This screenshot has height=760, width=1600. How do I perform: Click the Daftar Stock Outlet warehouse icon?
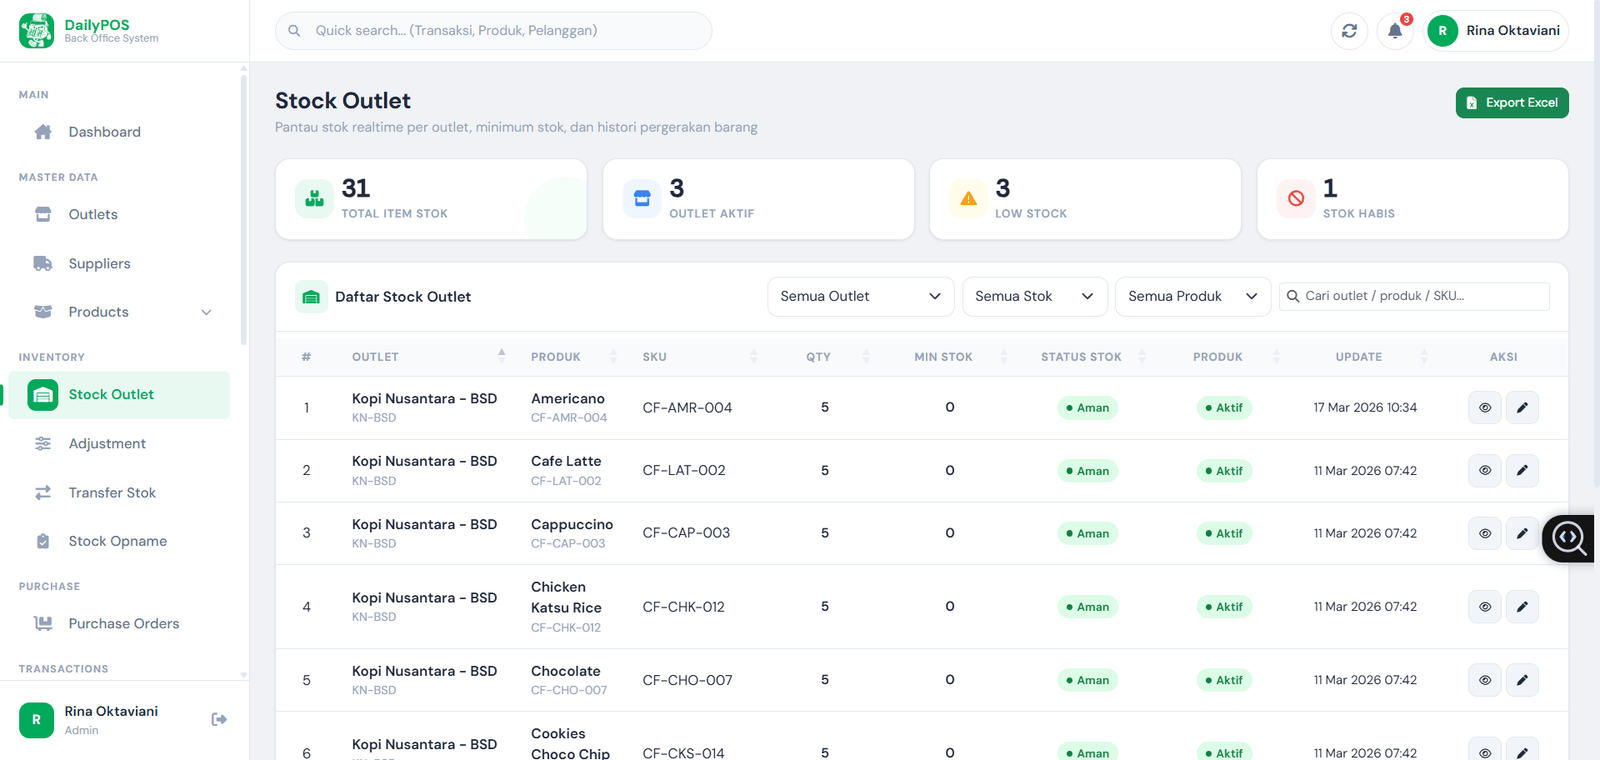(x=311, y=297)
